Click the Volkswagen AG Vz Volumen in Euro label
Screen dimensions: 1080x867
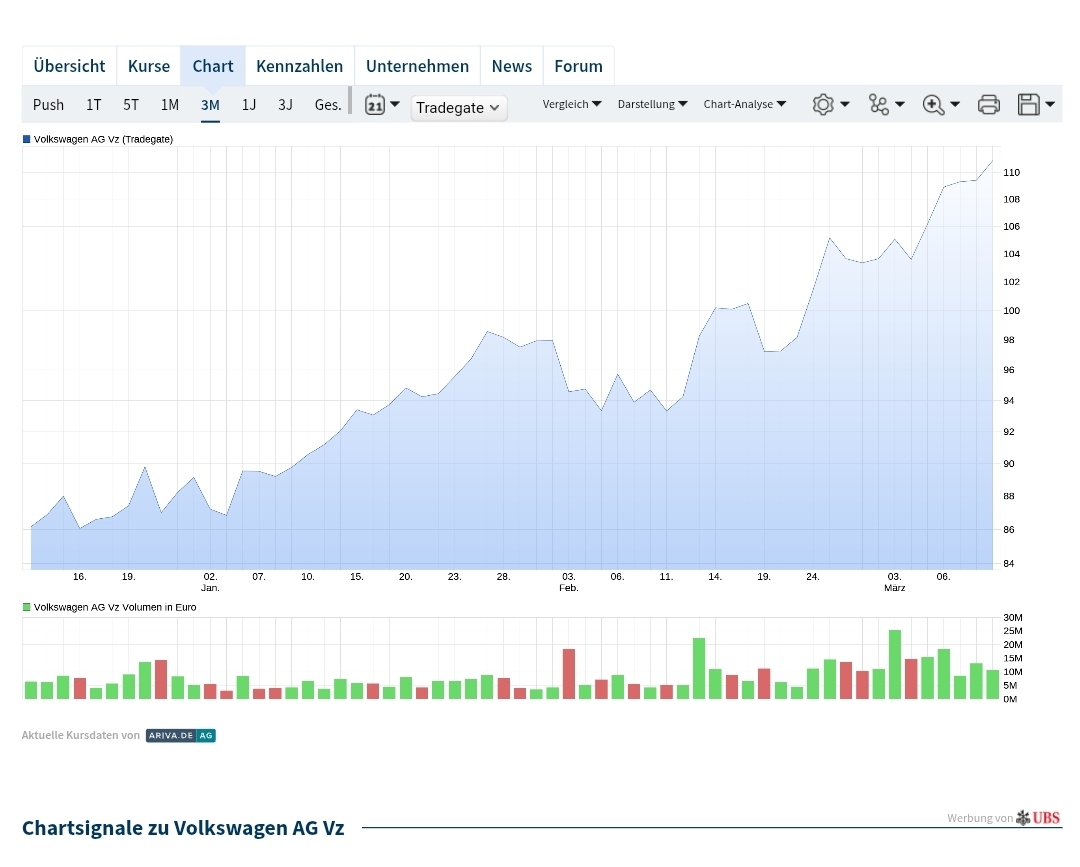tap(115, 607)
